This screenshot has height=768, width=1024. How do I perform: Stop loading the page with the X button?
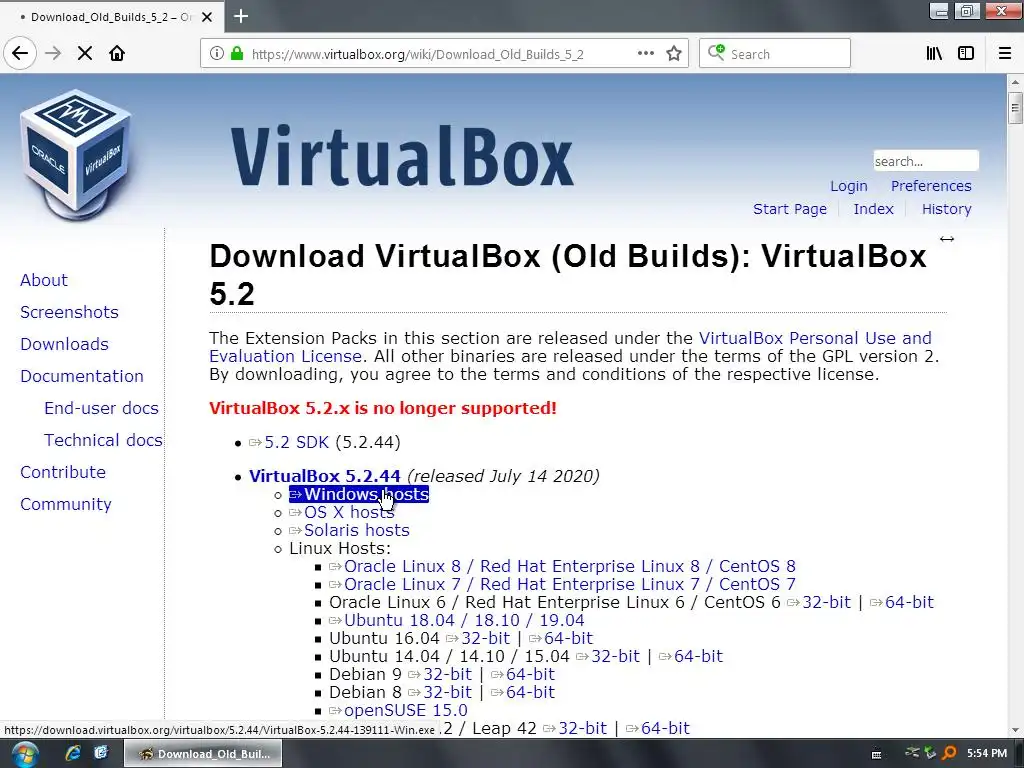pyautogui.click(x=85, y=53)
